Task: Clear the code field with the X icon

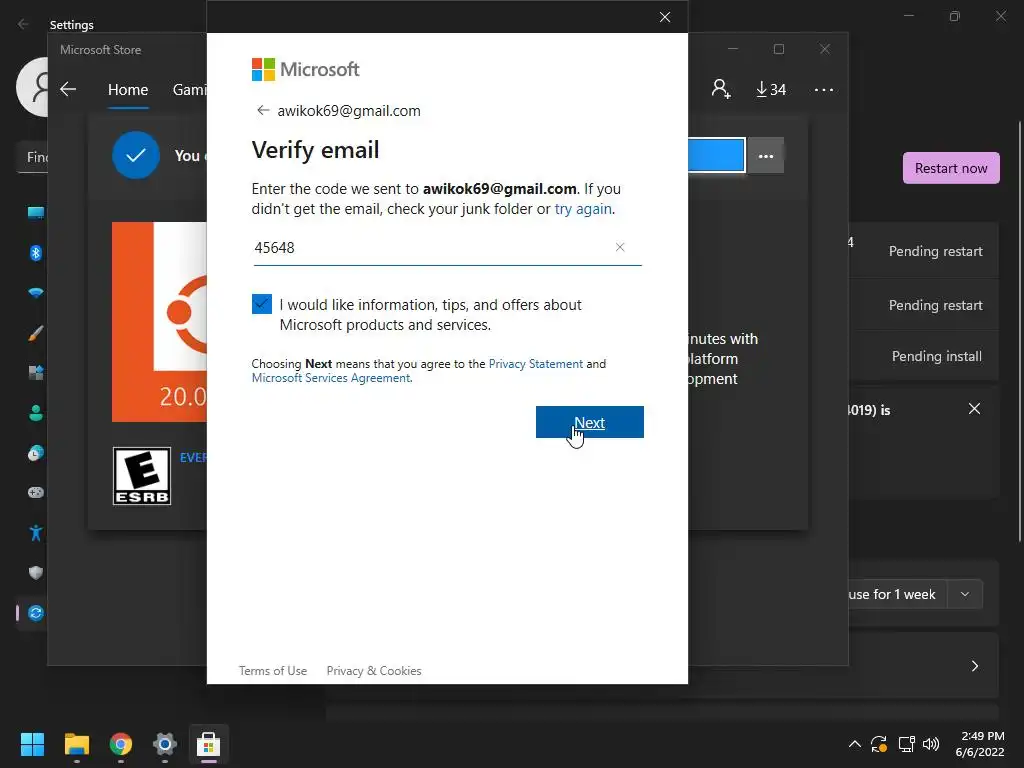Action: [620, 247]
